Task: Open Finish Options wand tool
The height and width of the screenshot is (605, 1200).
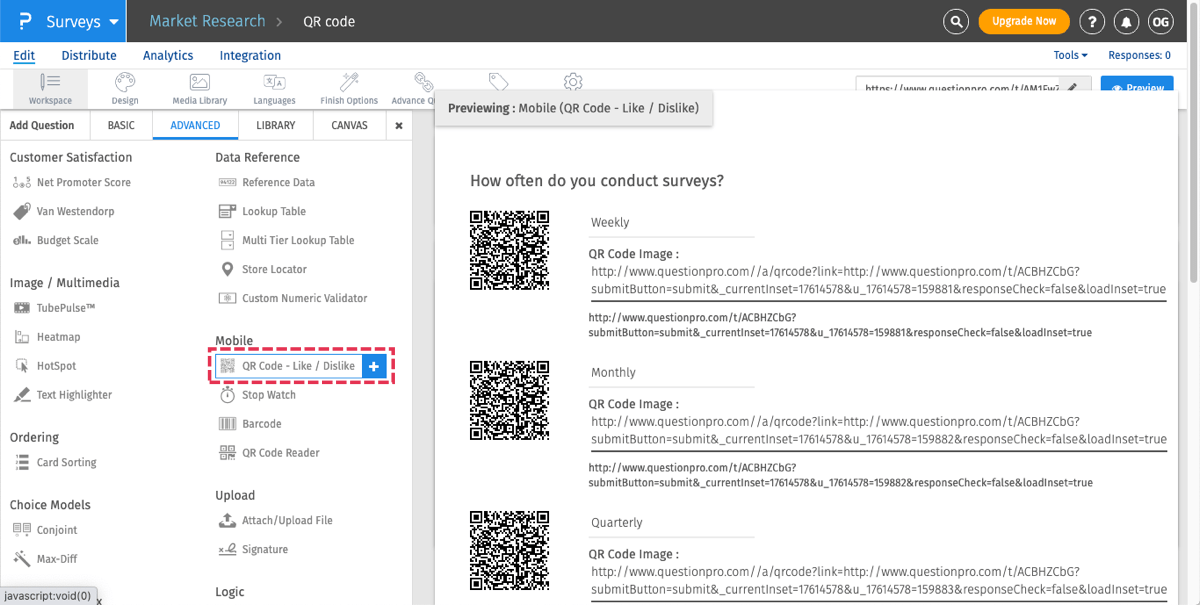Action: 349,88
